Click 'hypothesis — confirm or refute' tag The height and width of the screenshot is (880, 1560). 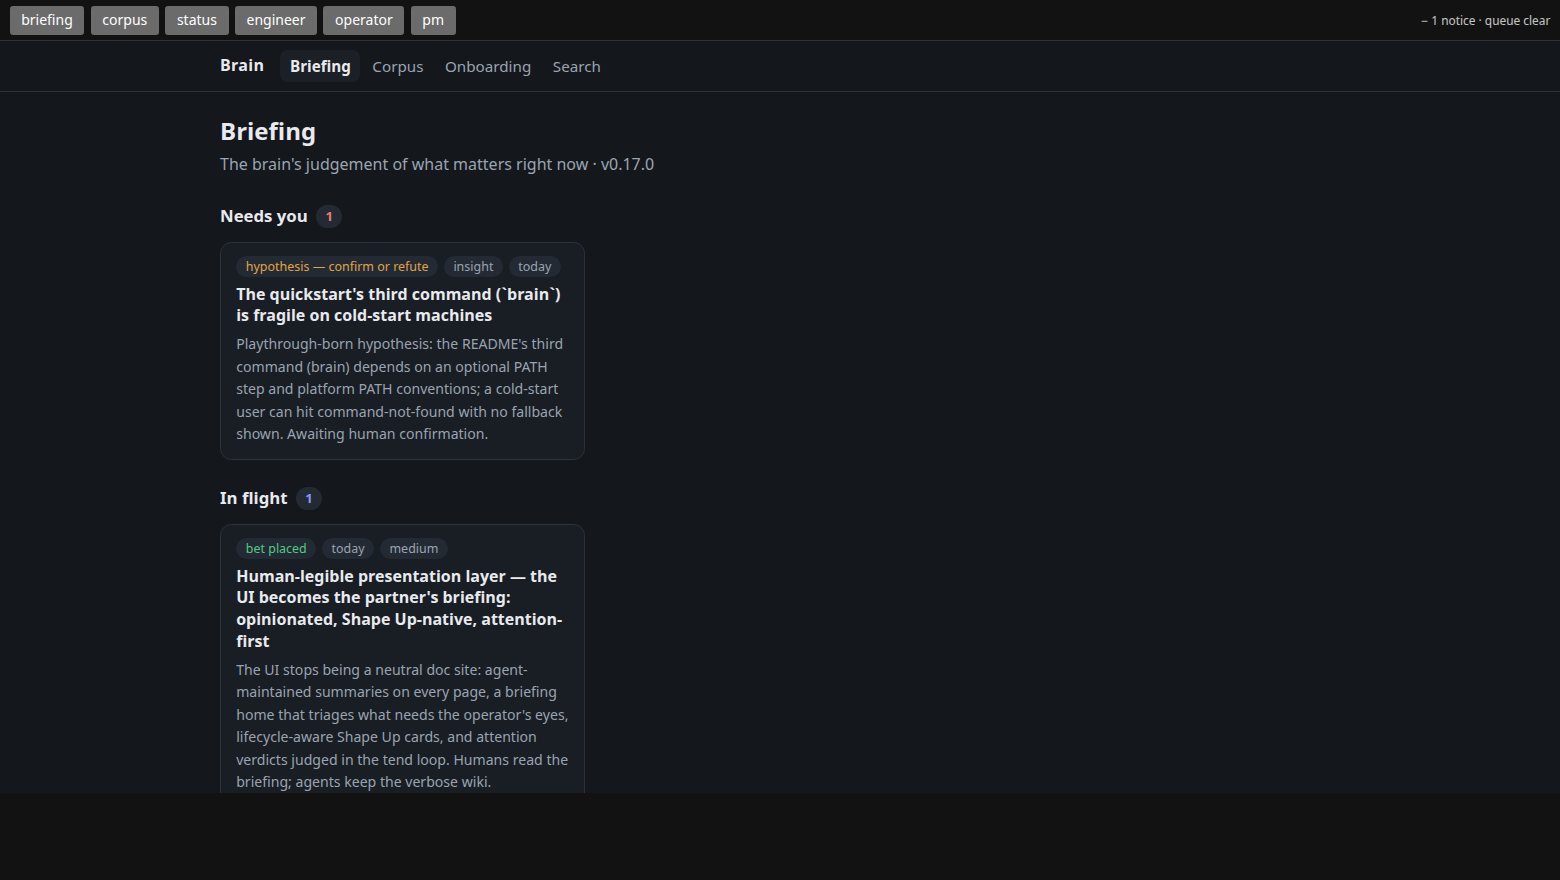337,267
